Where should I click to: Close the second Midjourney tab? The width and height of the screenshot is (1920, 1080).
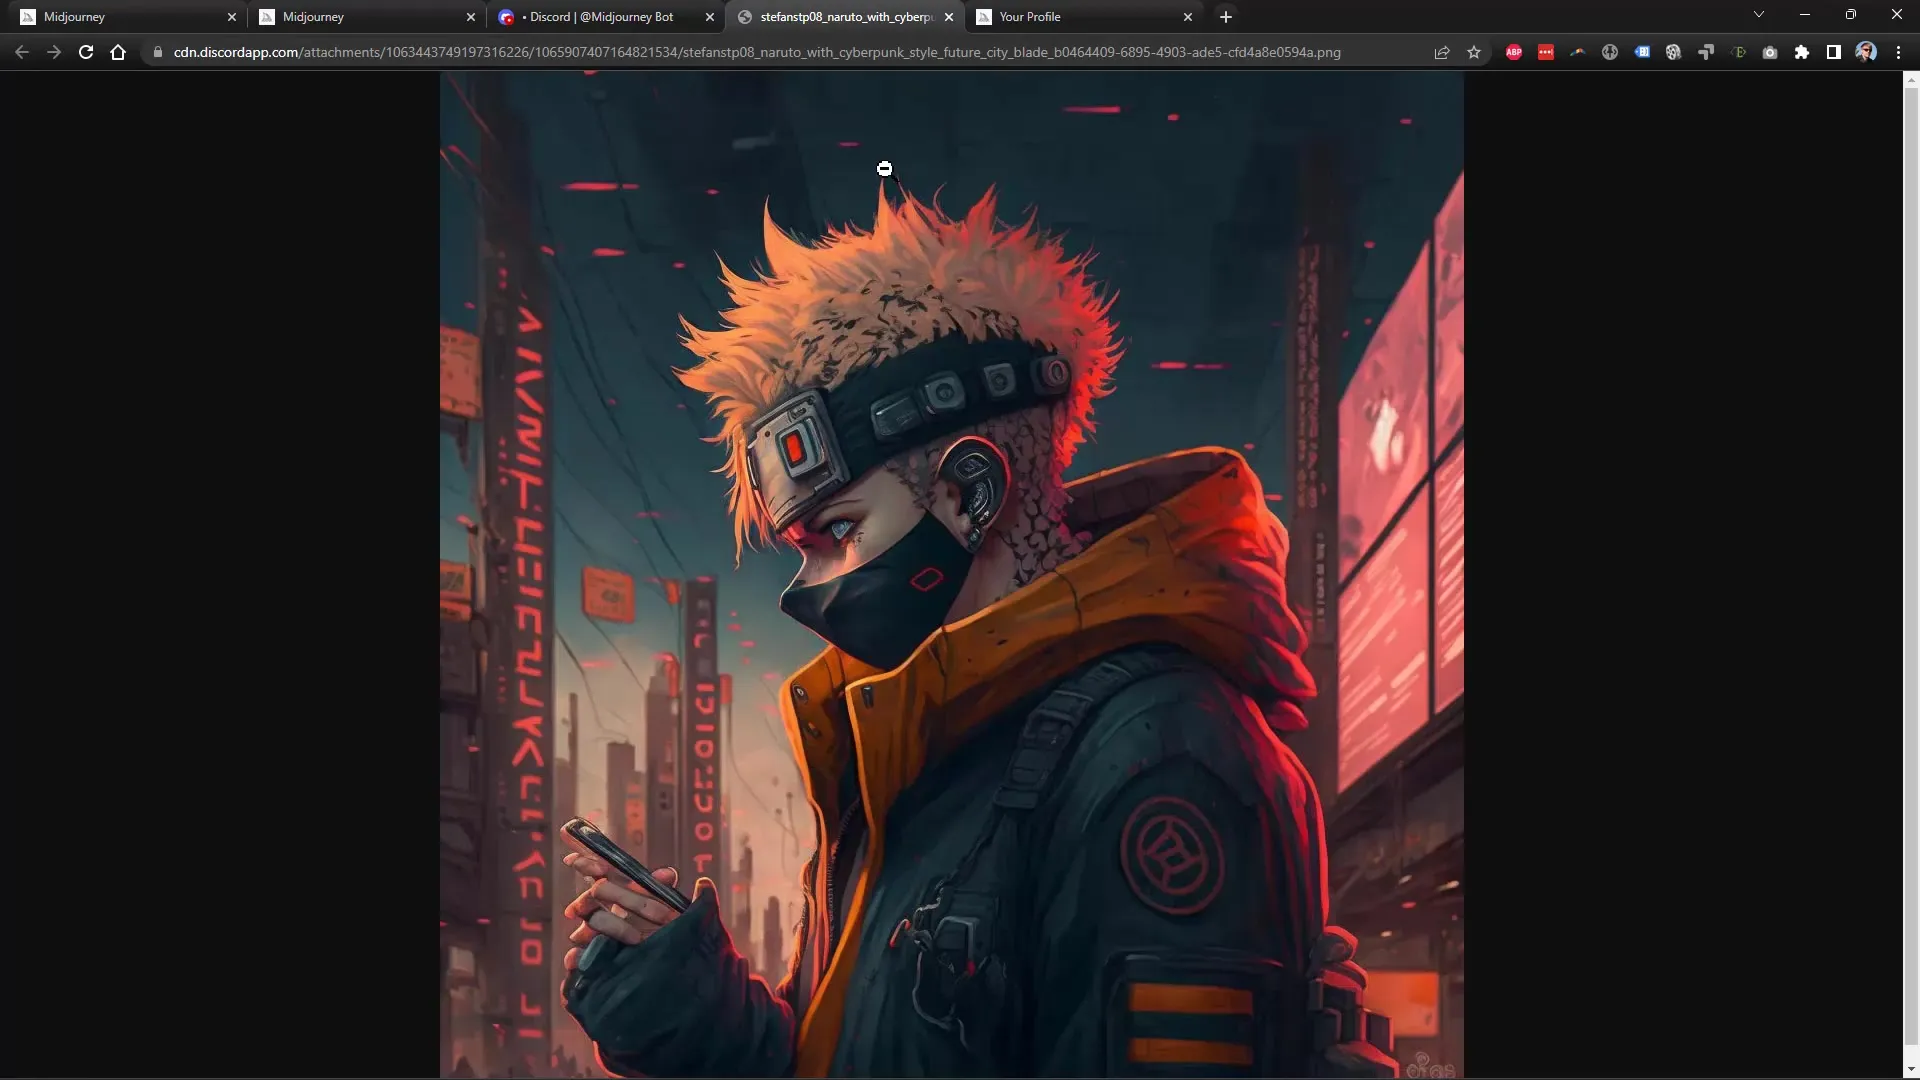pos(471,17)
